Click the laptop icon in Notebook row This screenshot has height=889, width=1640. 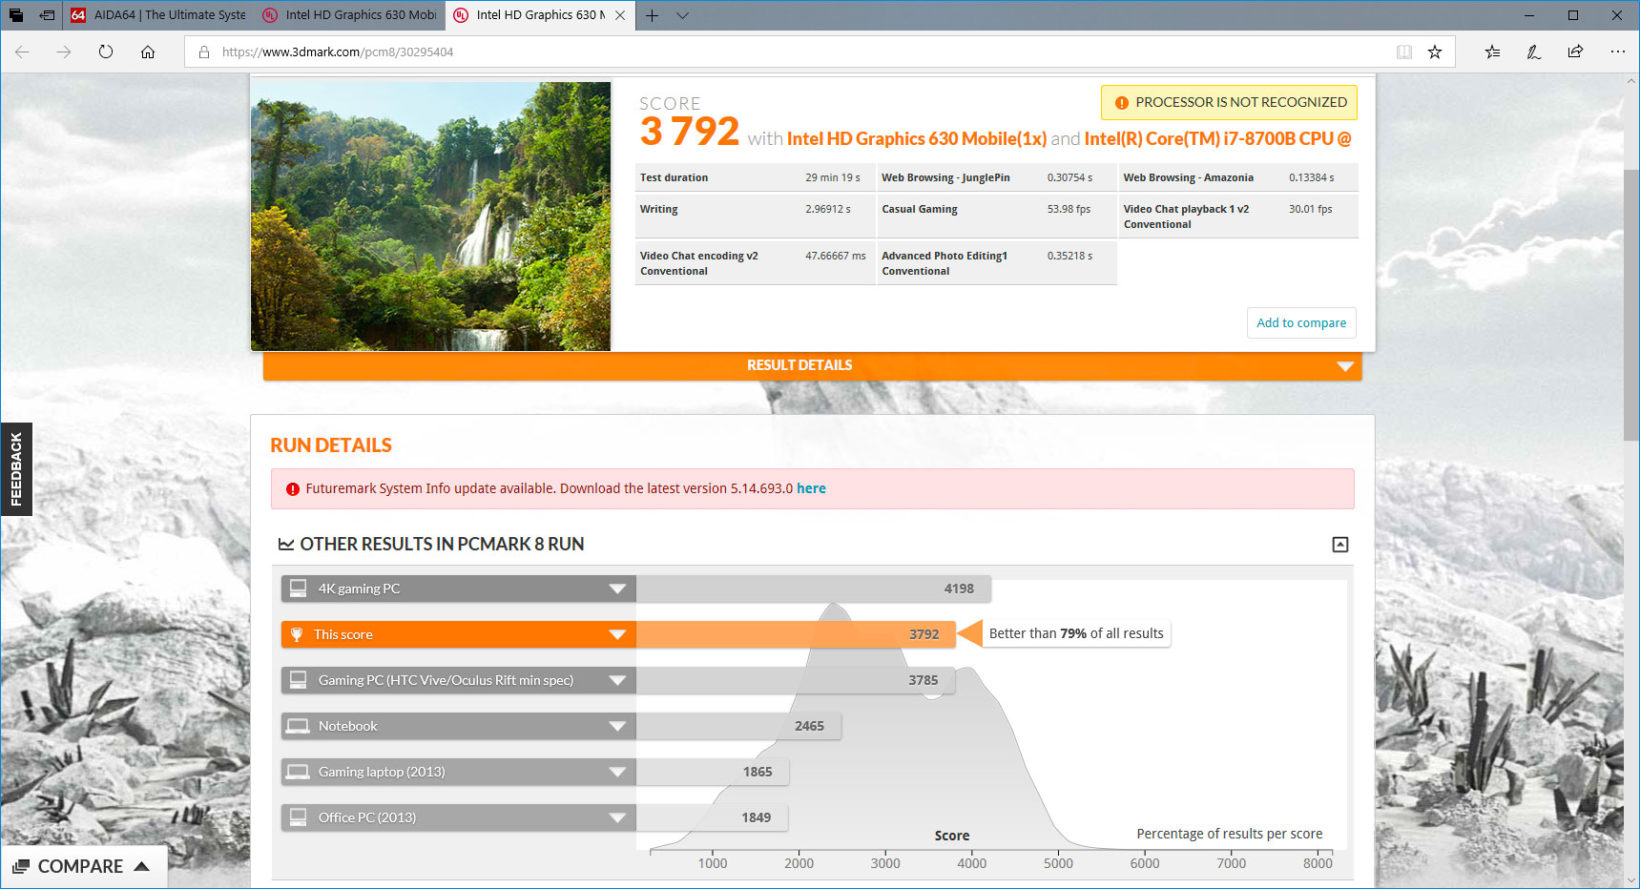coord(298,726)
